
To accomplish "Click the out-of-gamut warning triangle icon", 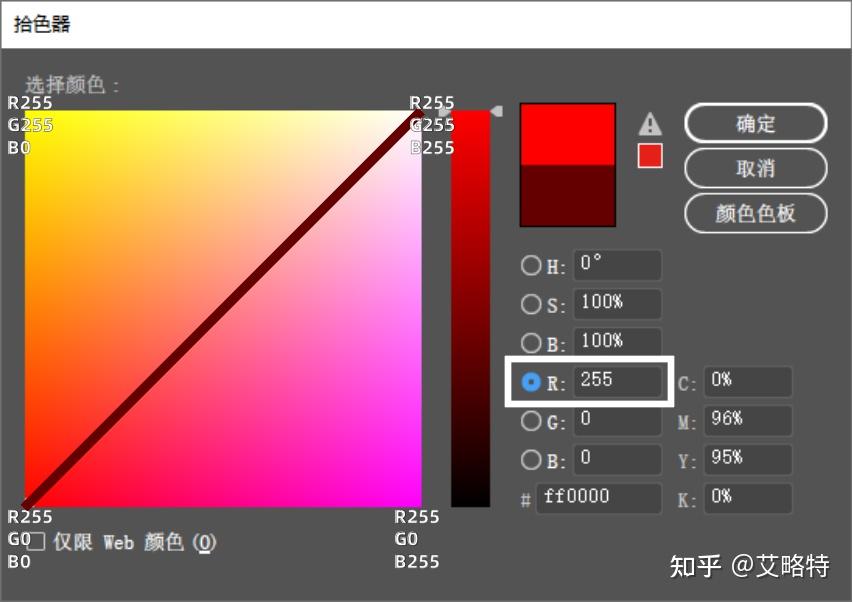I will [649, 124].
